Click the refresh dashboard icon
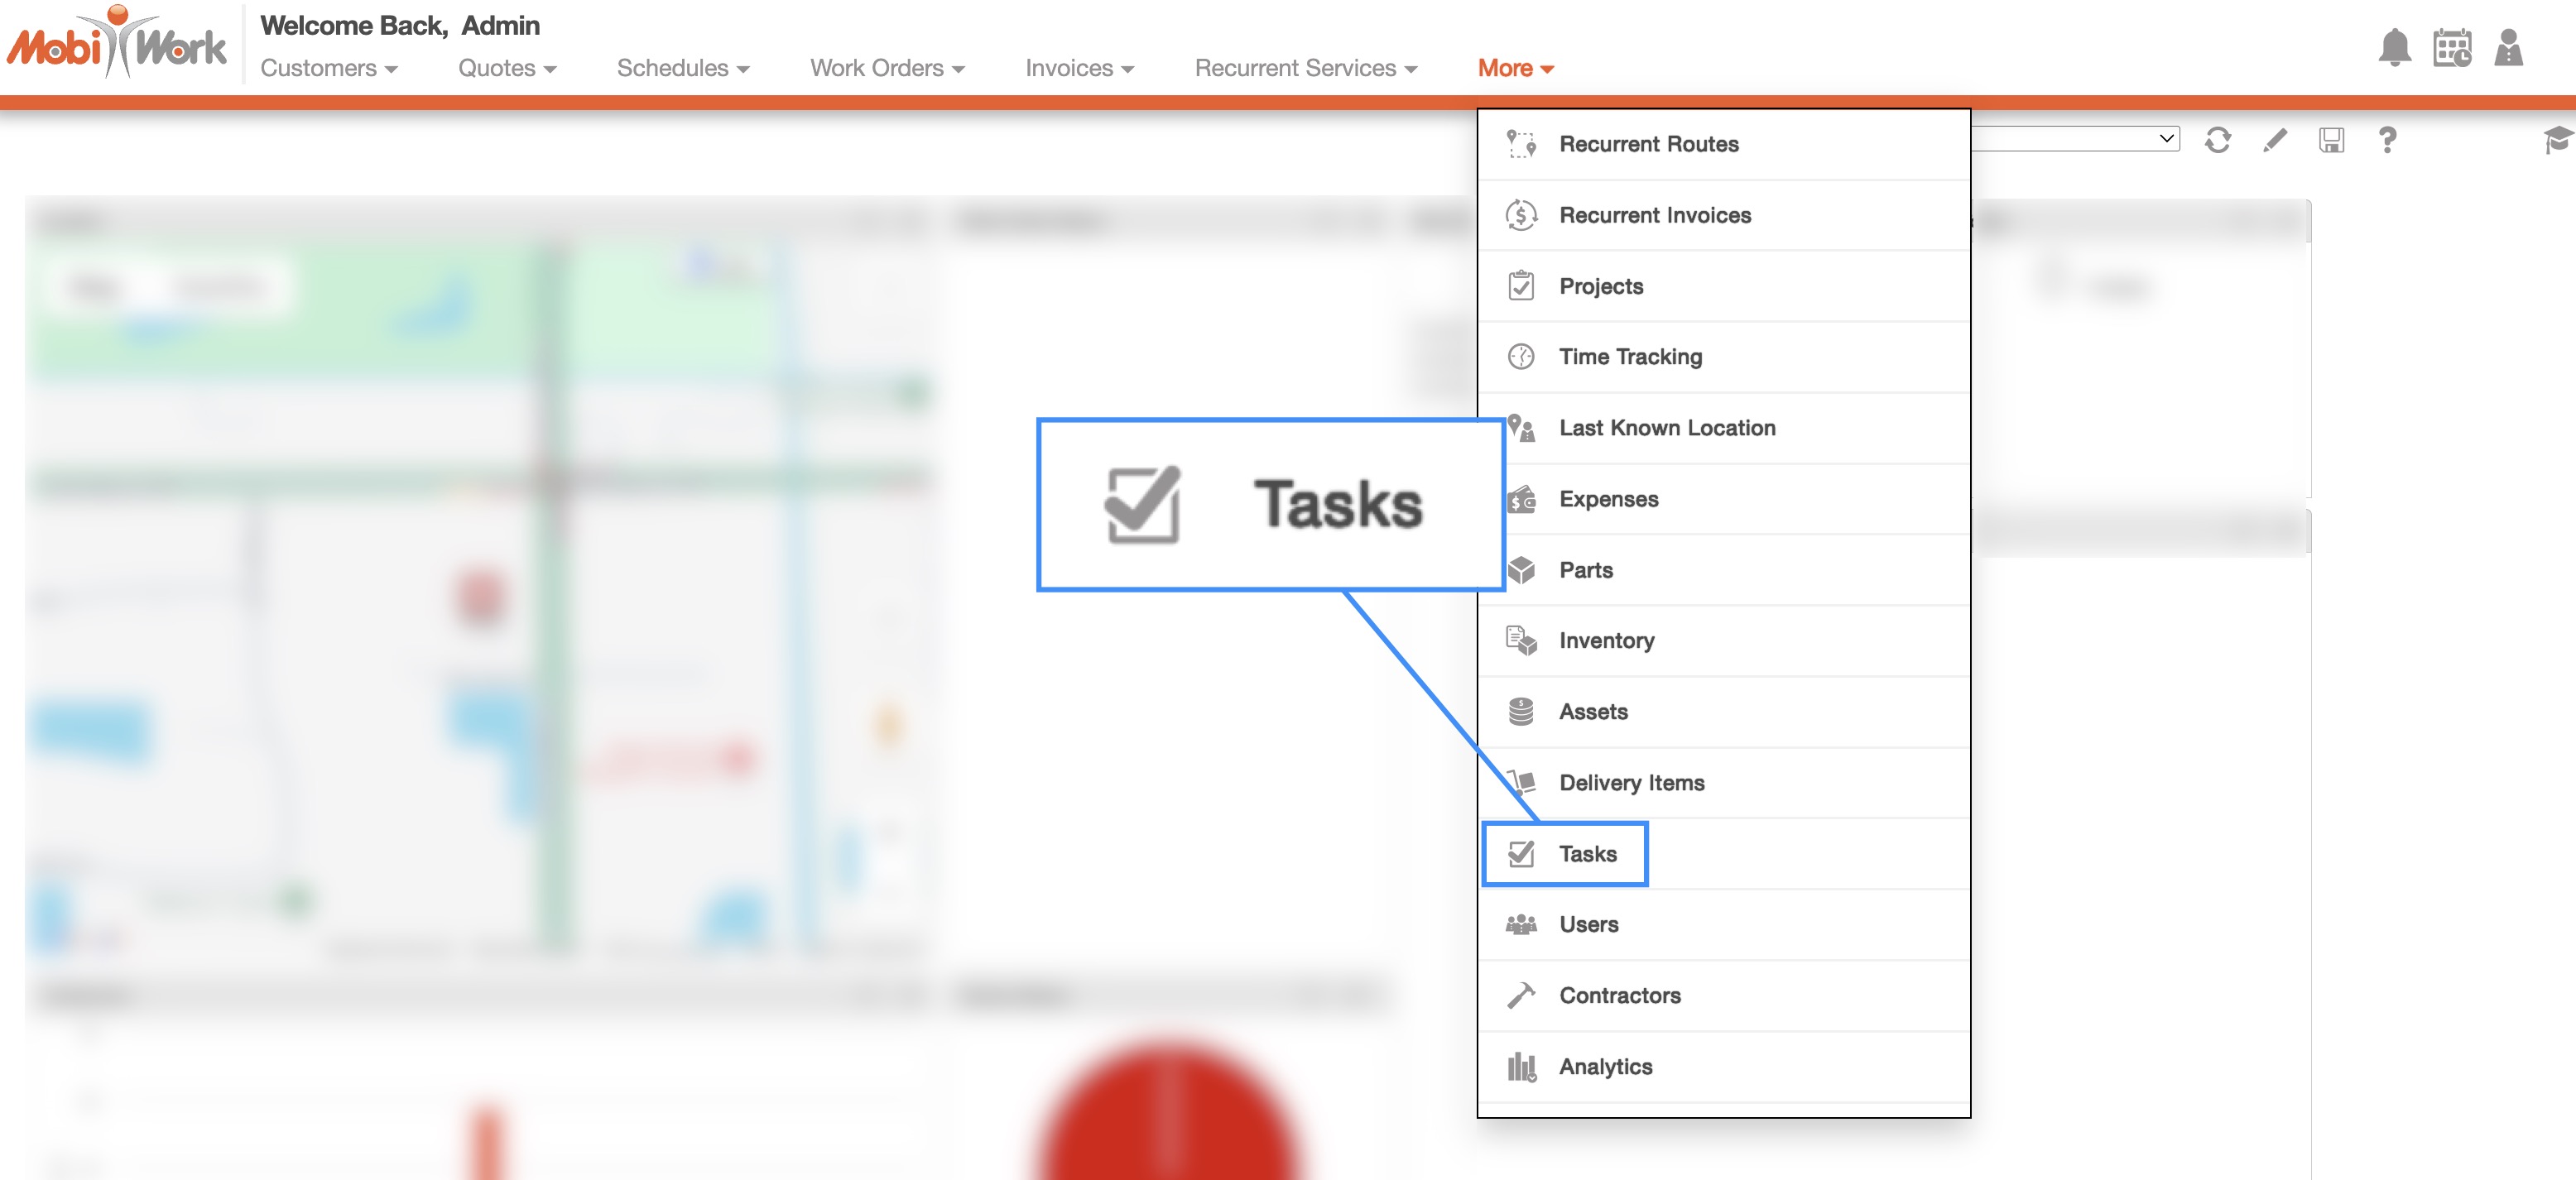2576x1180 pixels. tap(2217, 140)
